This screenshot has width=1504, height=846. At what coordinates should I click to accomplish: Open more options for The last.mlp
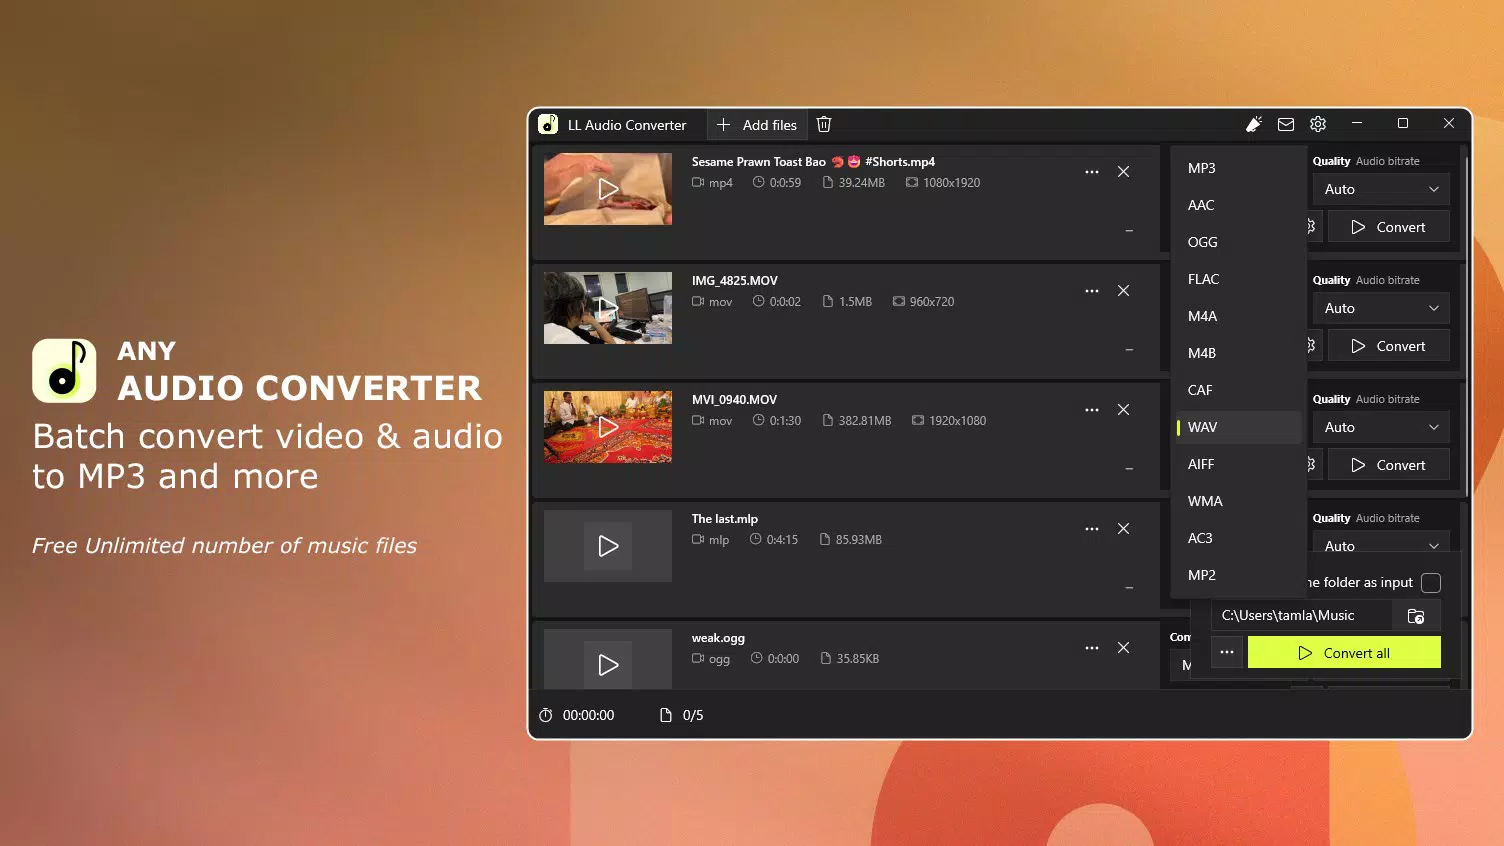click(1092, 529)
